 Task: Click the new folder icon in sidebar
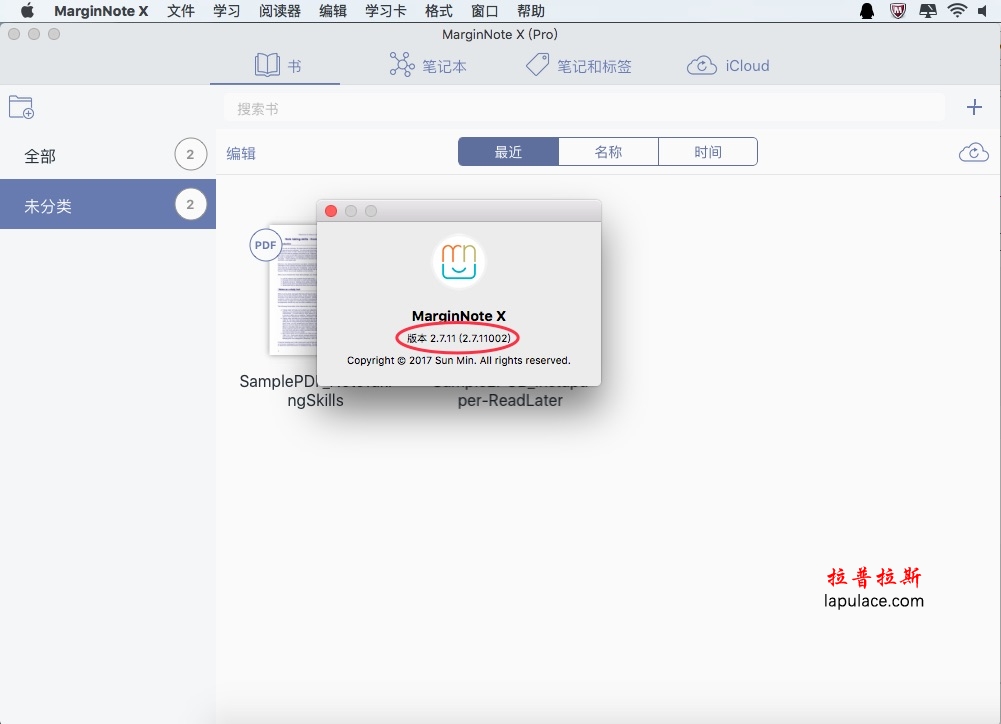tap(21, 107)
